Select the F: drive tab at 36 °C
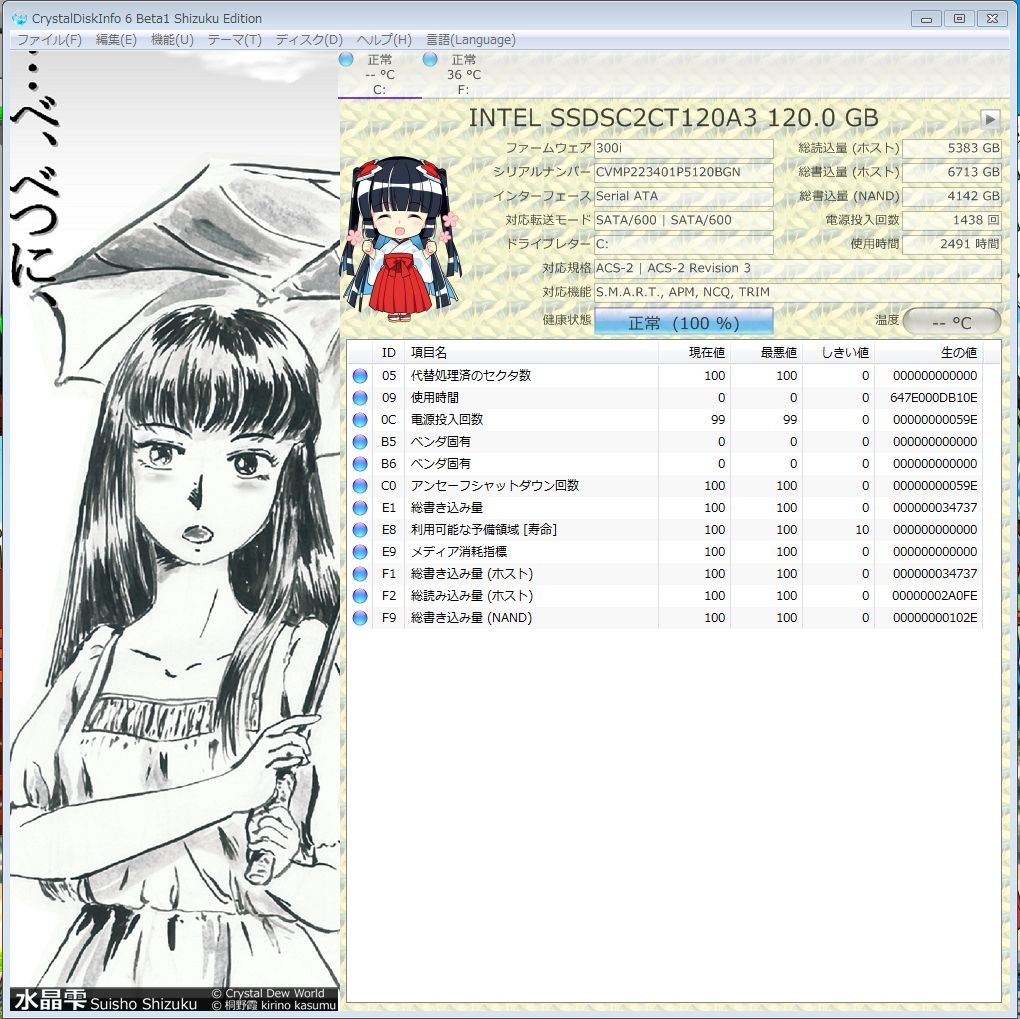Image resolution: width=1020 pixels, height=1019 pixels. 463,74
